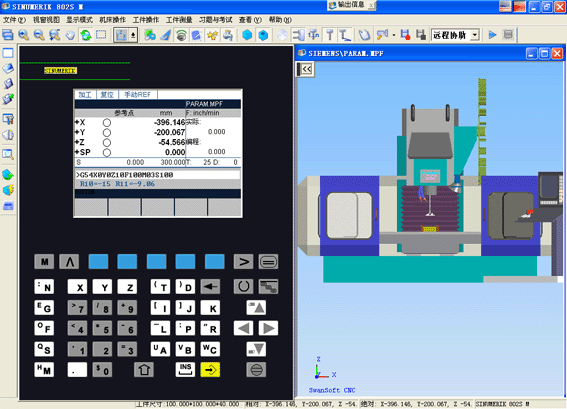Click the triangle ruler measurement icon
The image size is (567, 409).
(x=165, y=35)
